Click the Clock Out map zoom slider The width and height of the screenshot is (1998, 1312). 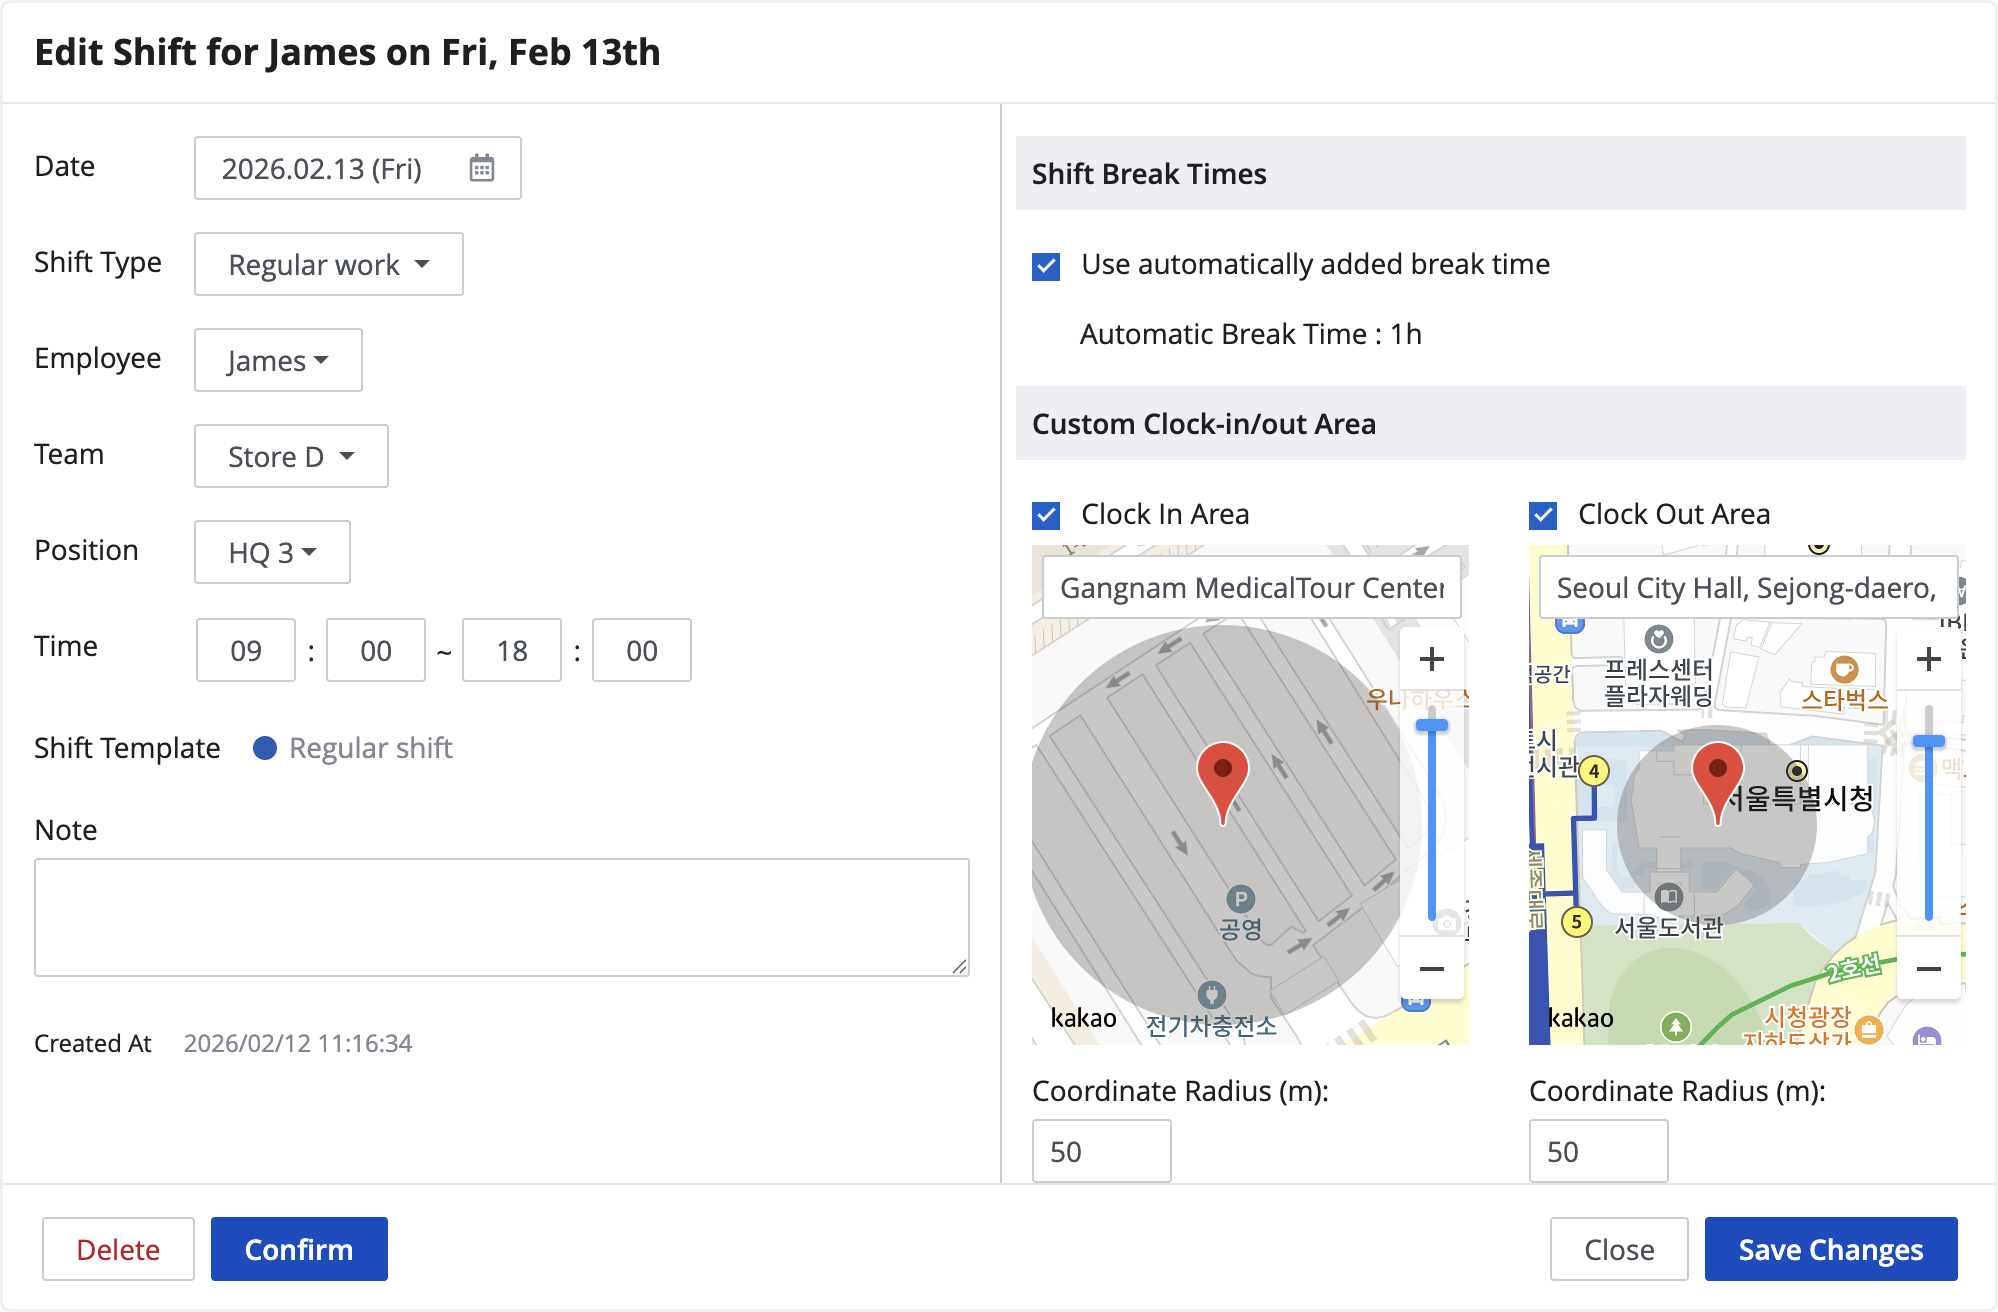click(x=1928, y=741)
